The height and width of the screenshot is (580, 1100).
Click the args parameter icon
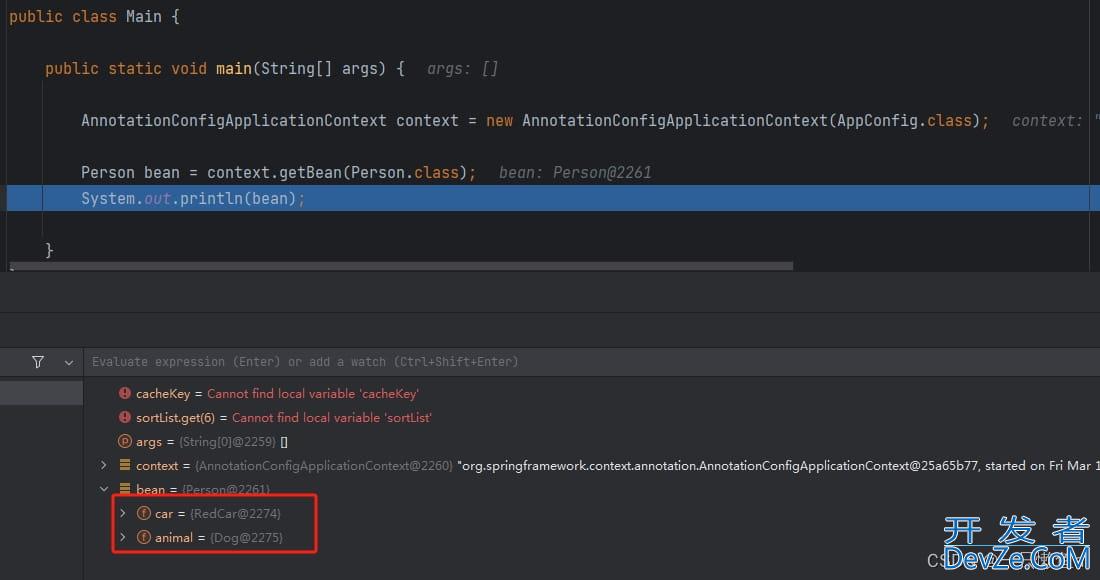125,442
